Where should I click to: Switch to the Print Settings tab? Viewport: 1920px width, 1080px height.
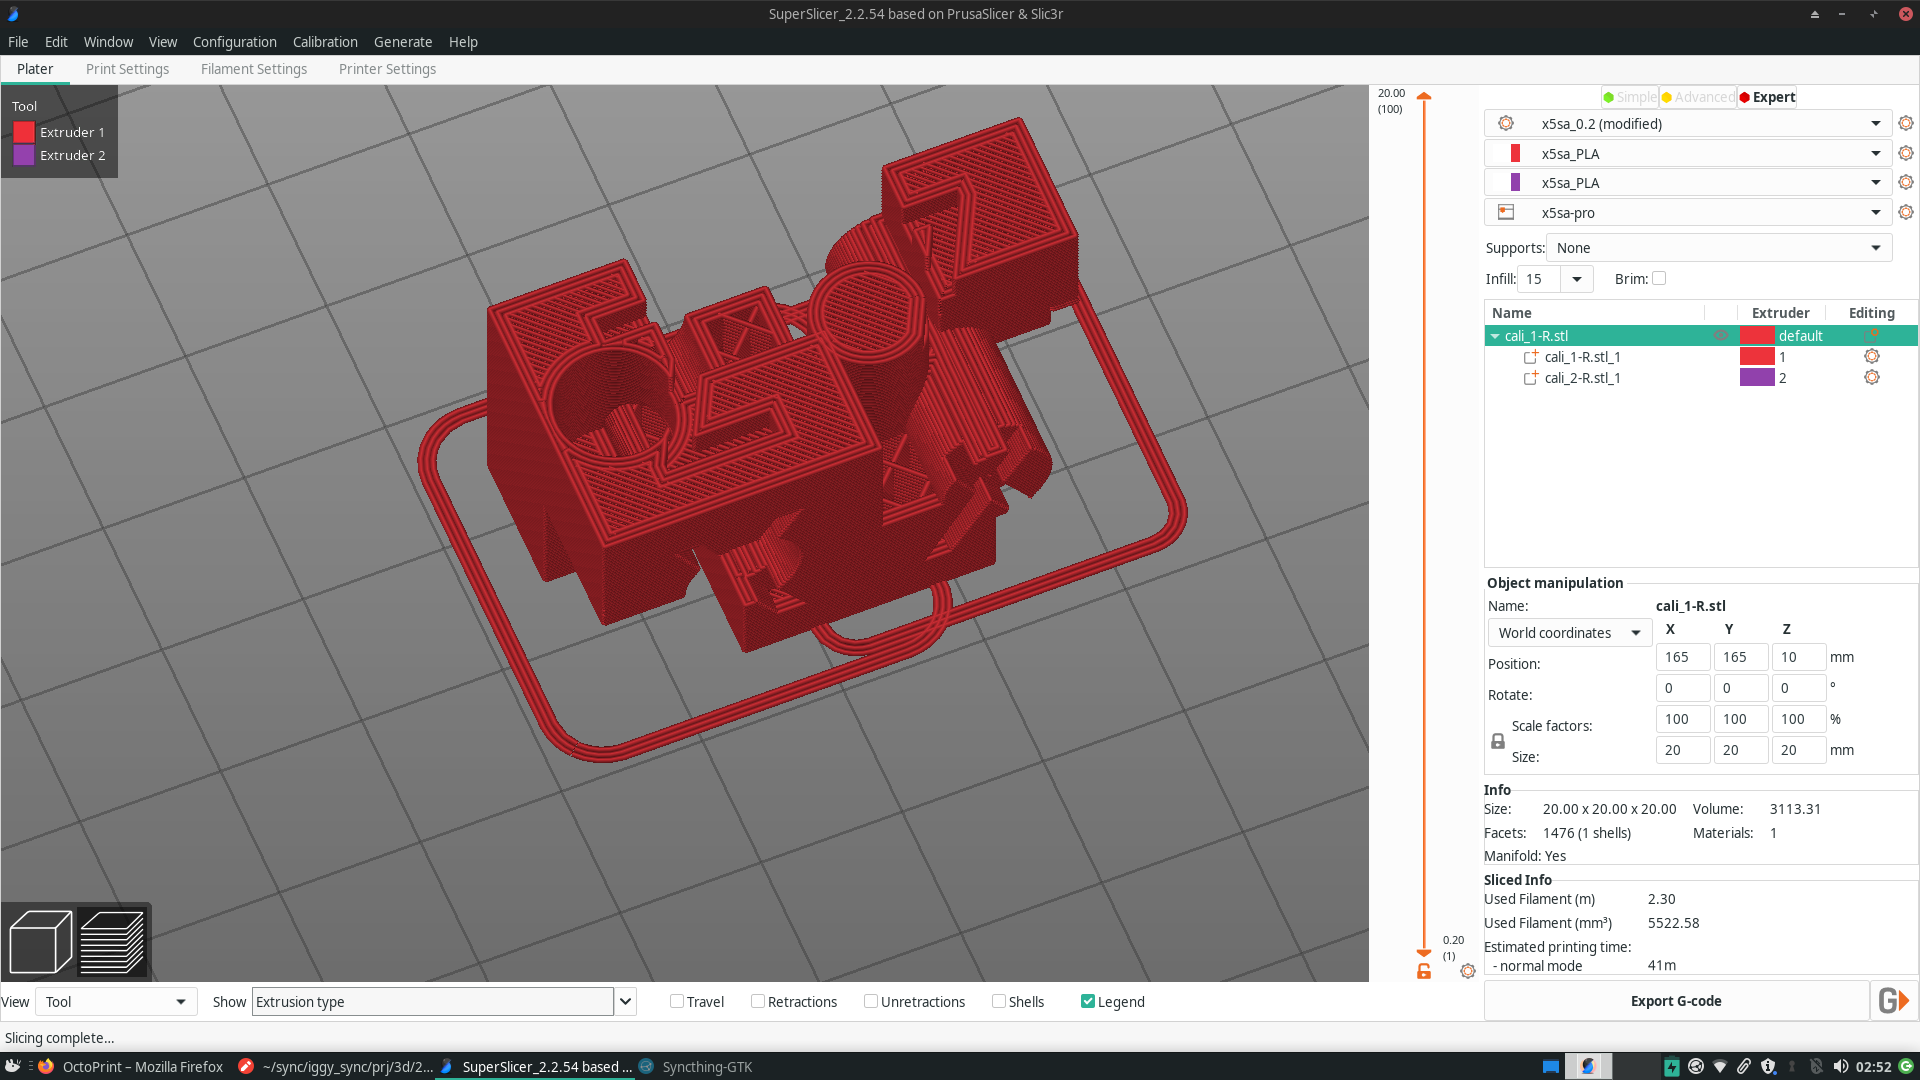[x=127, y=69]
